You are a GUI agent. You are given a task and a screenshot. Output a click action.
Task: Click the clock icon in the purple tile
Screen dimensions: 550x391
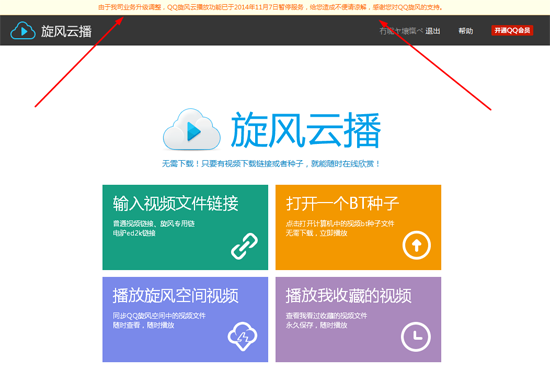[x=416, y=337]
